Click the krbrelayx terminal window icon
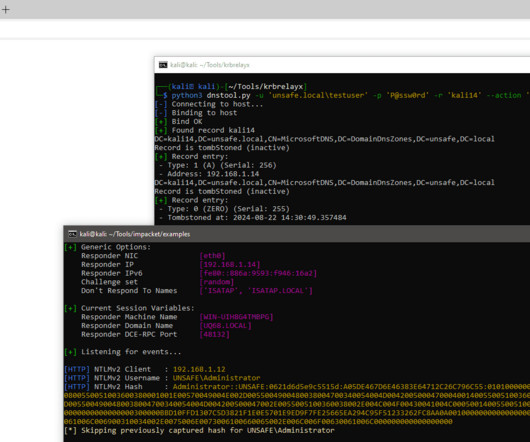 coord(163,65)
